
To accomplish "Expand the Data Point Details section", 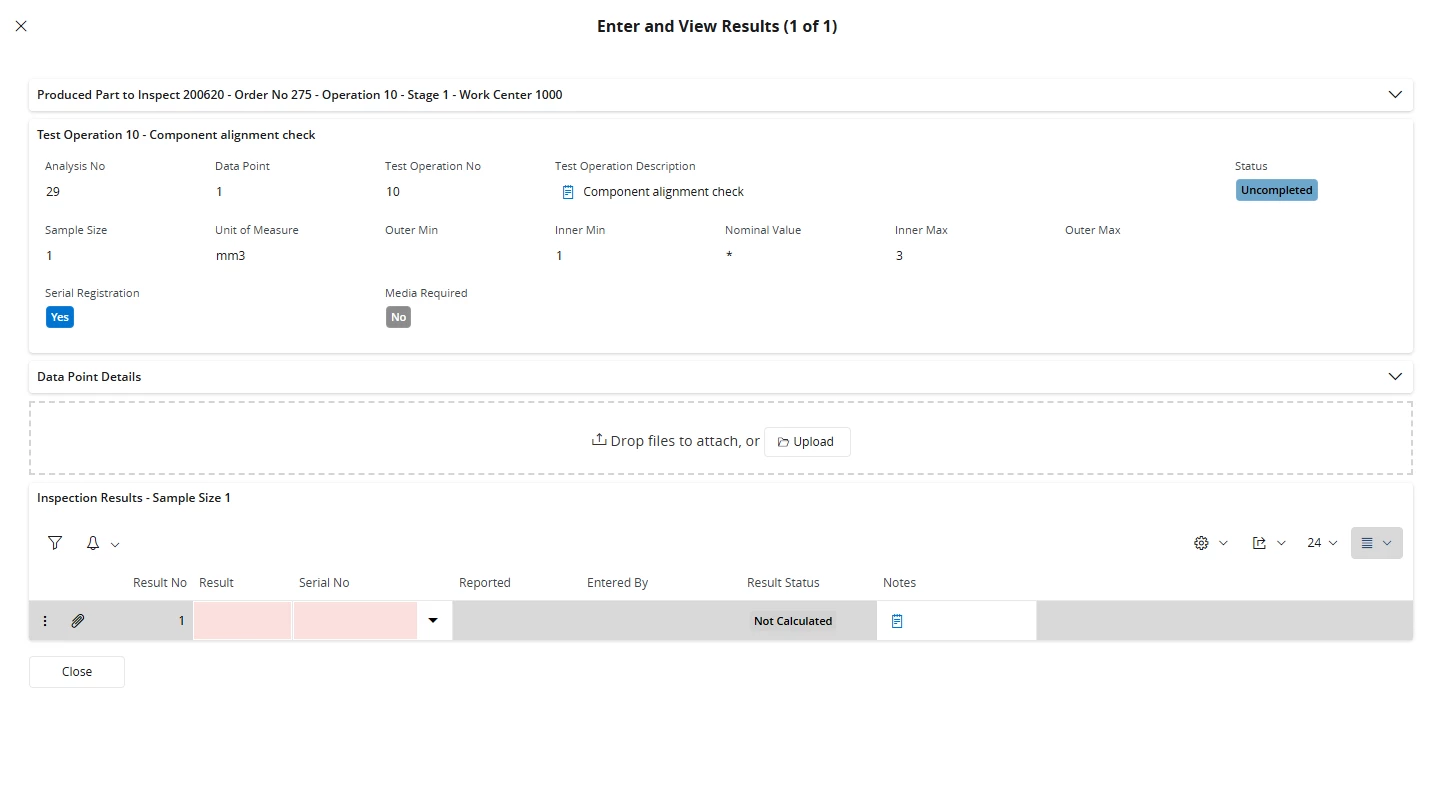I will pos(1395,377).
